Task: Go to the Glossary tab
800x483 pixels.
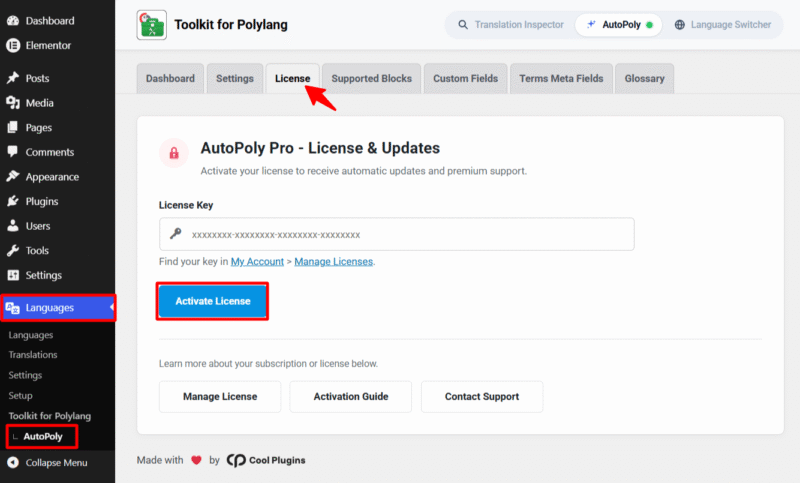Action: (644, 79)
